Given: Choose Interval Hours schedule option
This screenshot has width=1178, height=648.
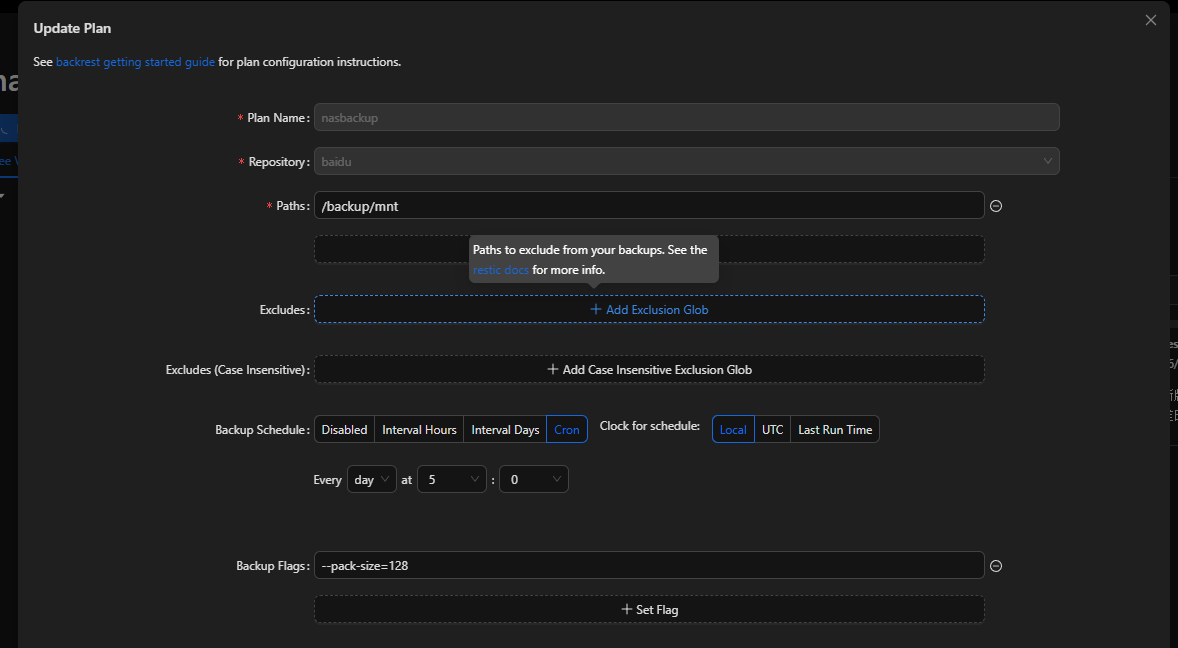Looking at the screenshot, I should tap(419, 430).
